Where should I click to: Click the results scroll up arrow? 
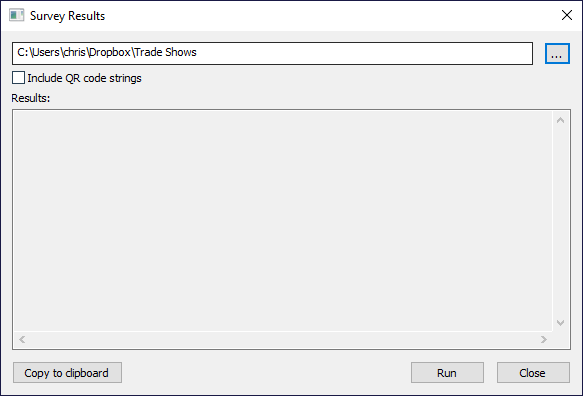click(x=560, y=120)
